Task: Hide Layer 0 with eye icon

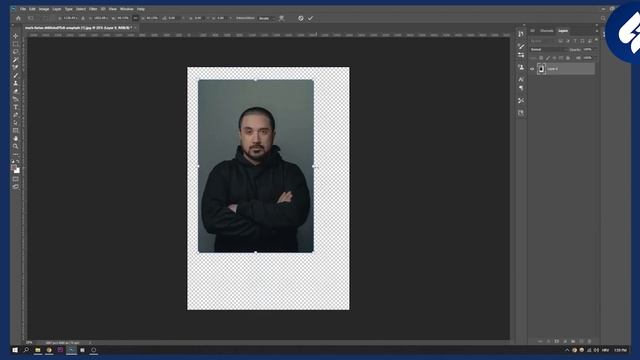Action: [x=532, y=69]
